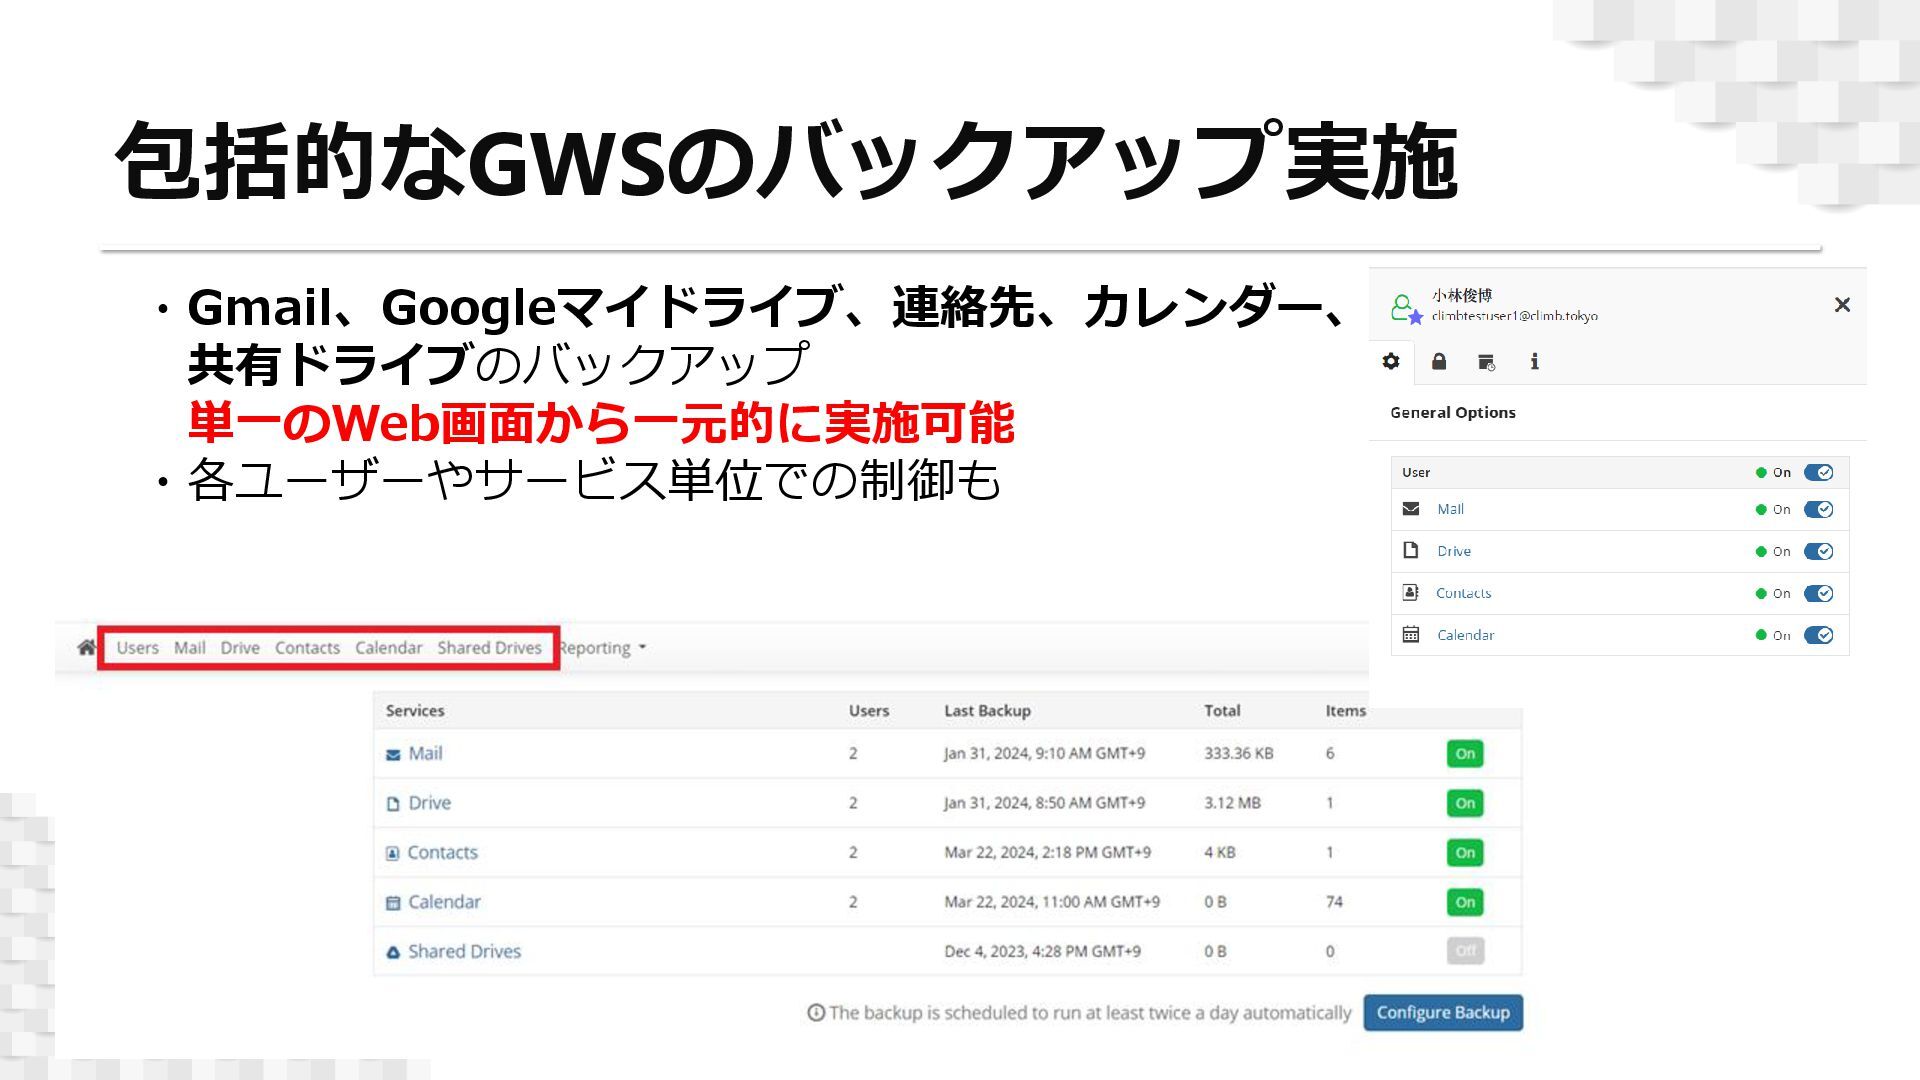Open the Mail menu in navbar
This screenshot has width=1920, height=1080.
point(190,648)
